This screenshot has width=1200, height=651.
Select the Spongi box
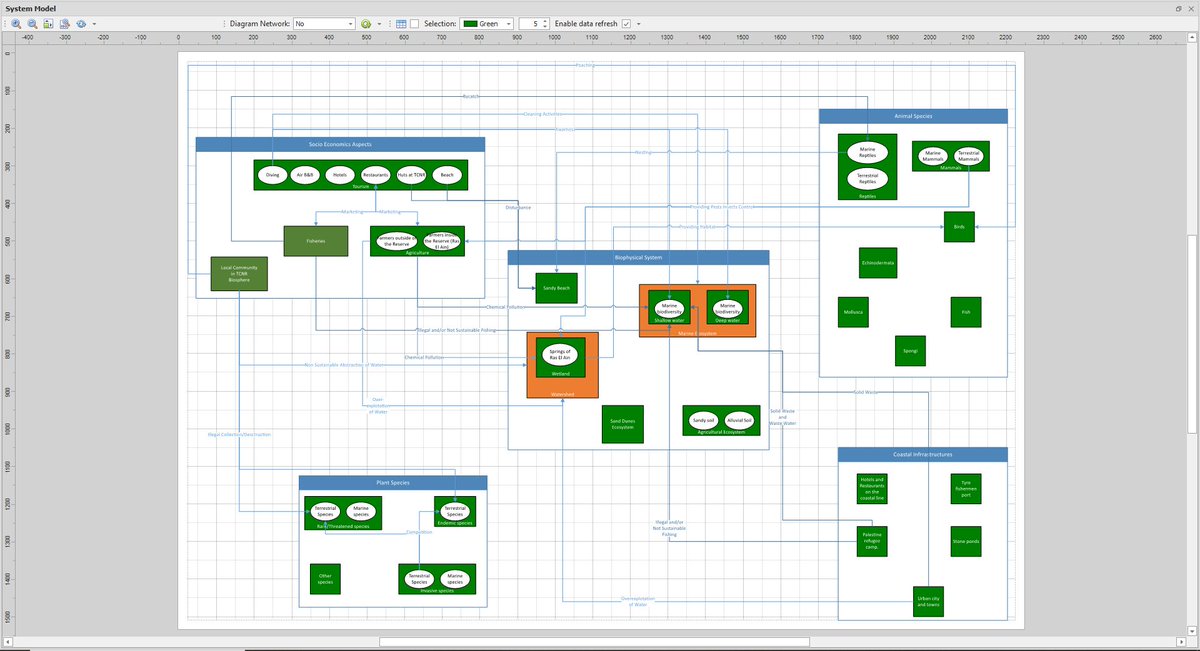click(910, 351)
